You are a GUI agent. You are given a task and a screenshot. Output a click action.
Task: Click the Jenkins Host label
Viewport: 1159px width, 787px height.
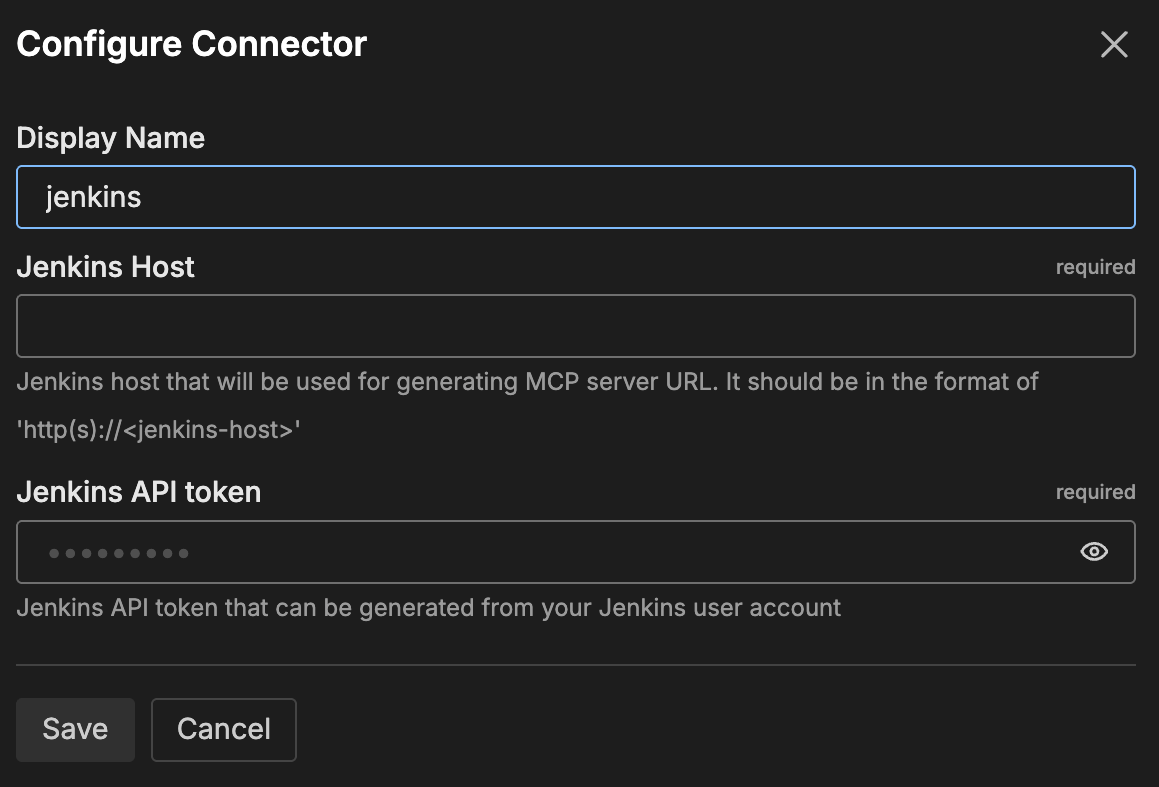click(106, 267)
